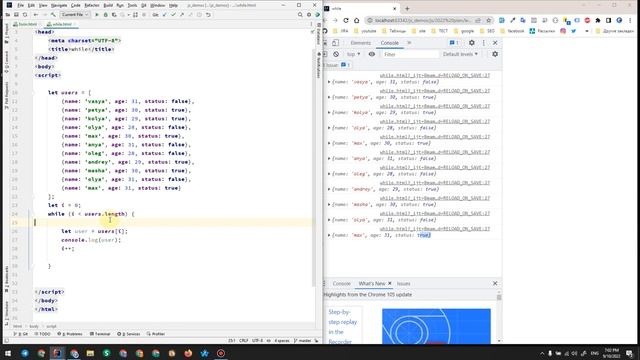Run the current file with the green play icon
The width and height of the screenshot is (640, 360).
click(97, 15)
